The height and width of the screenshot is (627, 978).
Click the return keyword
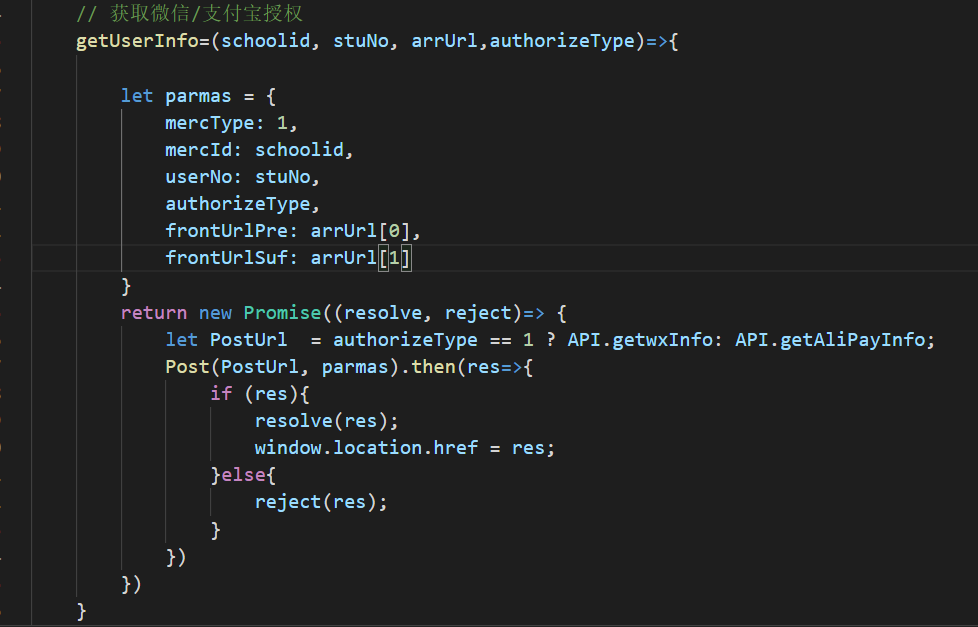(x=153, y=313)
